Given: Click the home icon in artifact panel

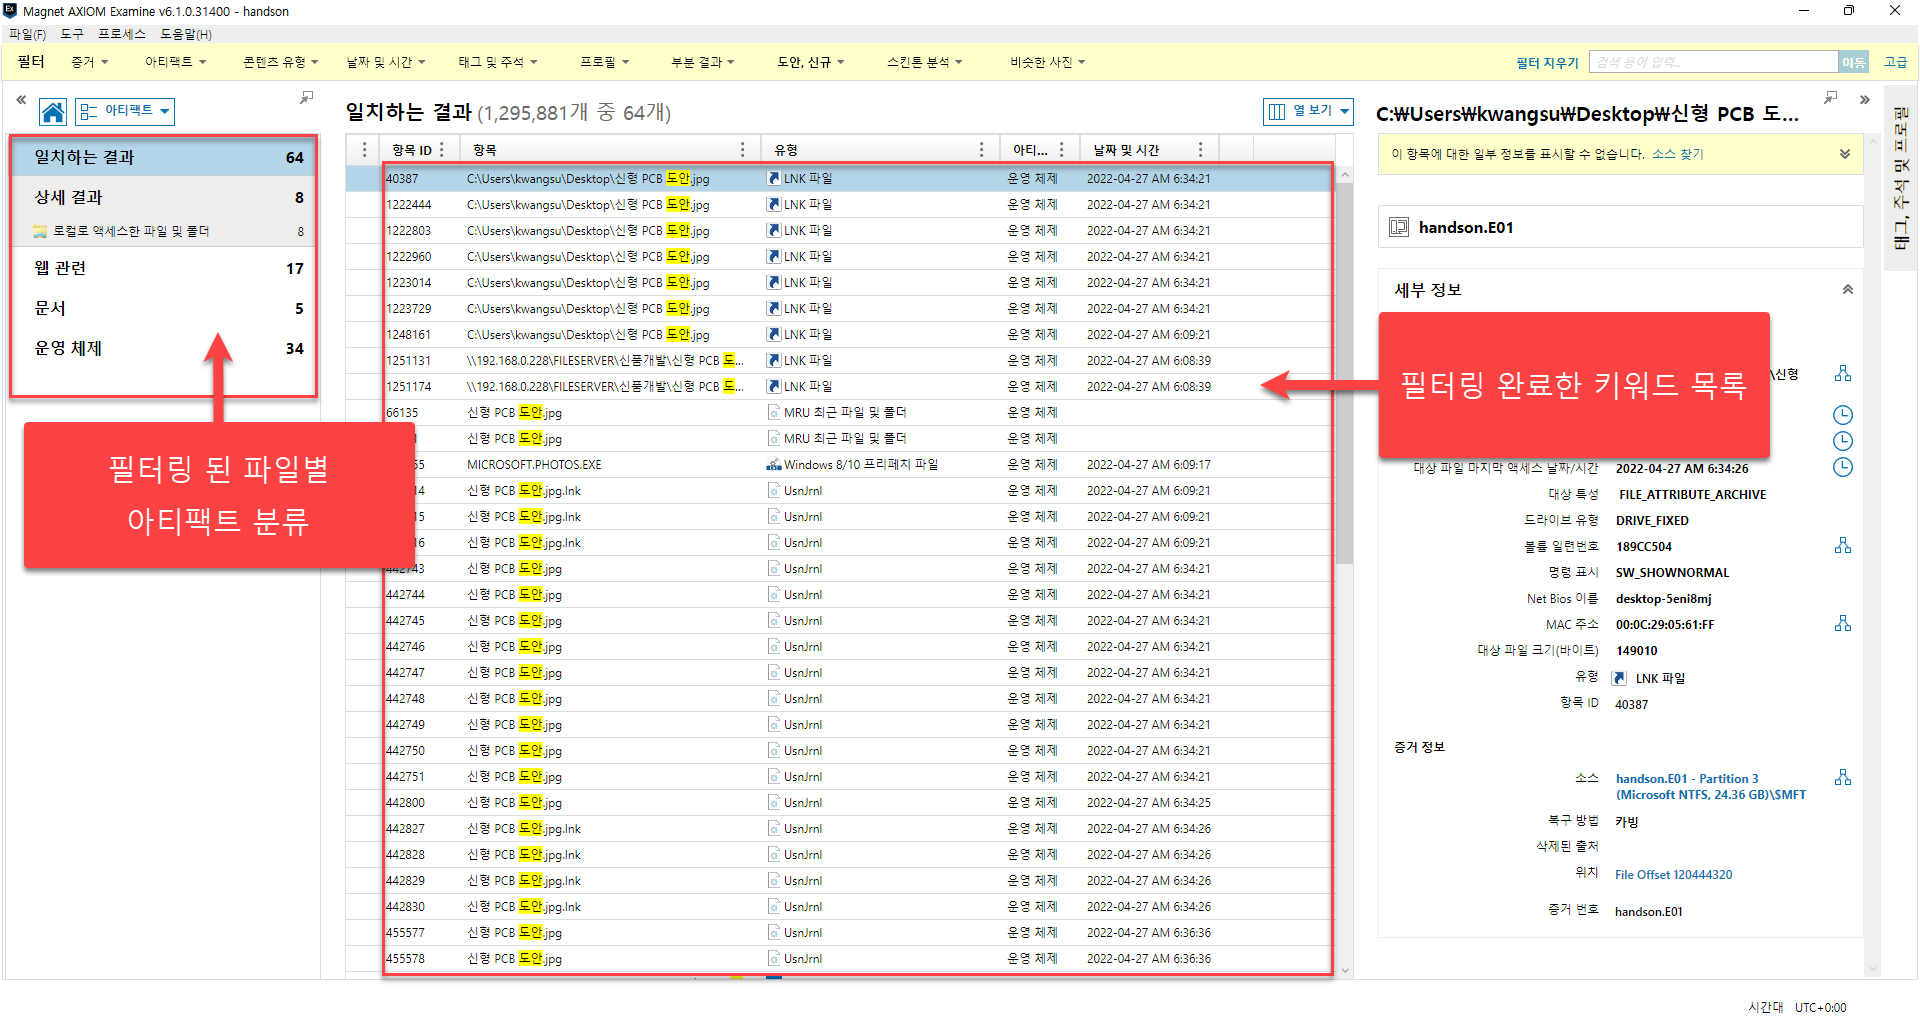Looking at the screenshot, I should point(53,112).
